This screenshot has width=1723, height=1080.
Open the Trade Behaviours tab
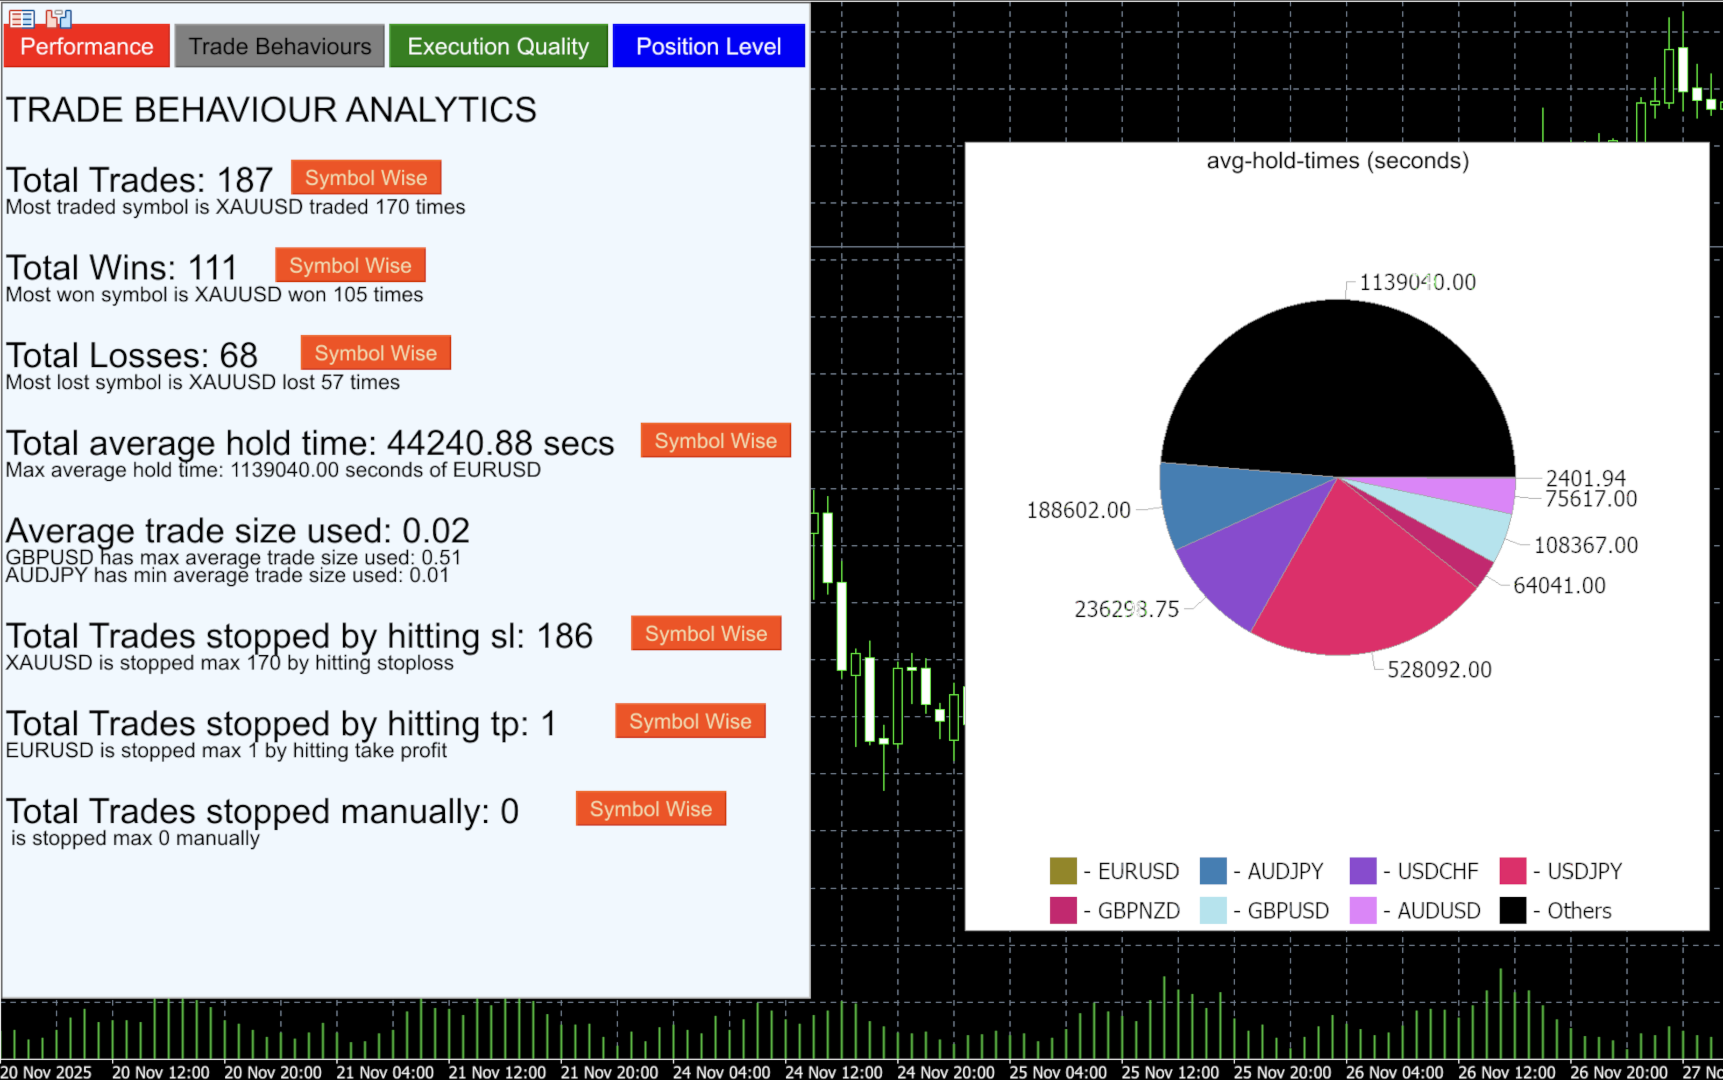pos(280,46)
